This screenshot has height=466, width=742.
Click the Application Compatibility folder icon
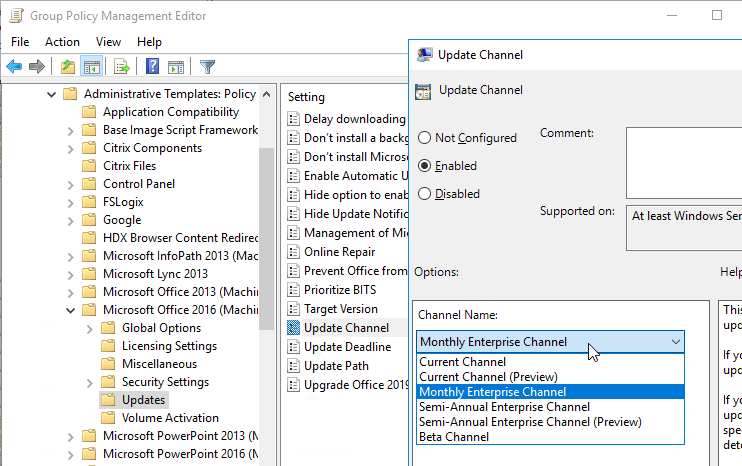point(89,112)
